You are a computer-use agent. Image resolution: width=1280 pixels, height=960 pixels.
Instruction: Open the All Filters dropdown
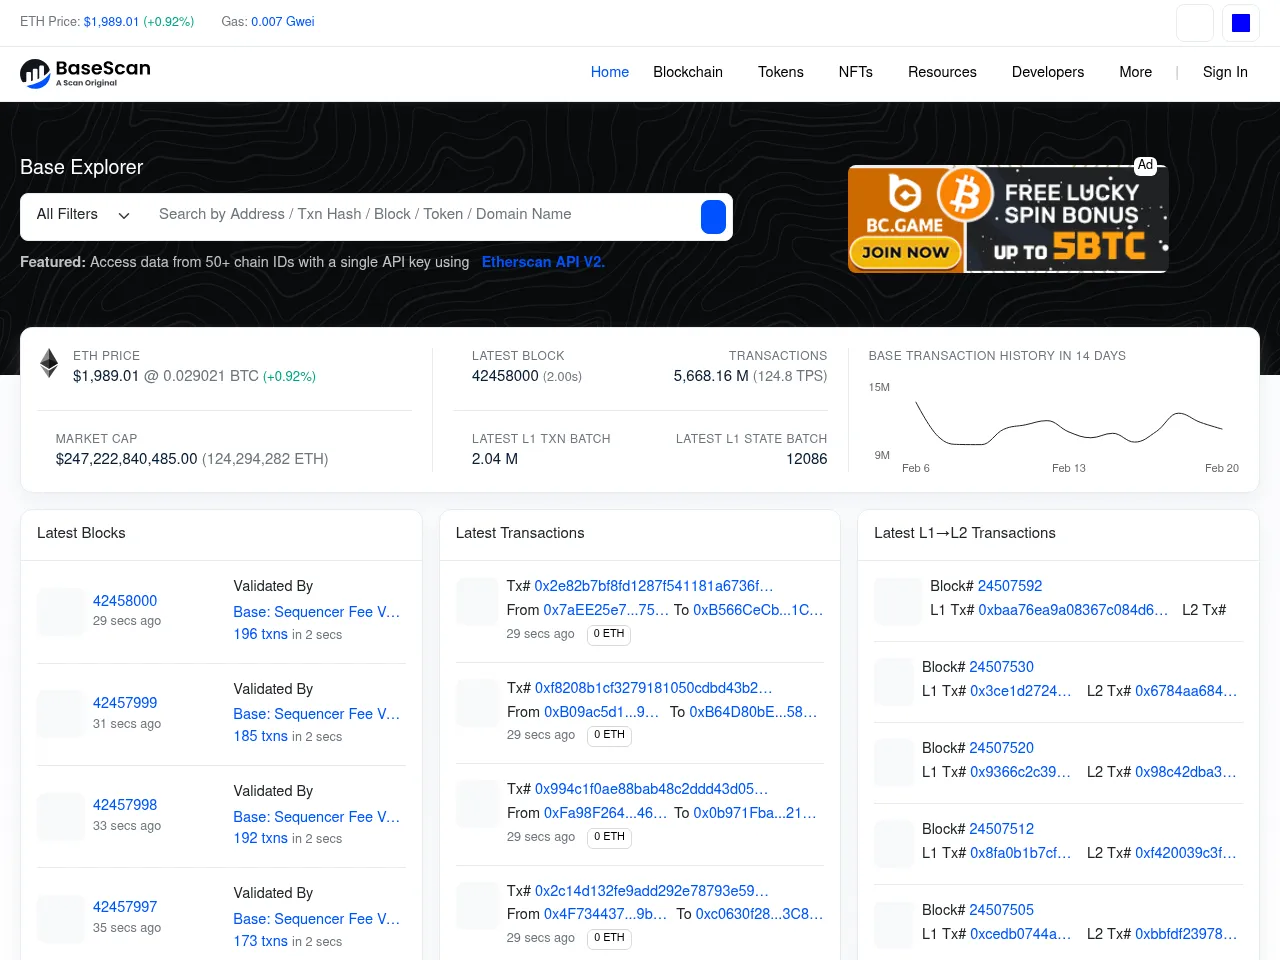(83, 214)
